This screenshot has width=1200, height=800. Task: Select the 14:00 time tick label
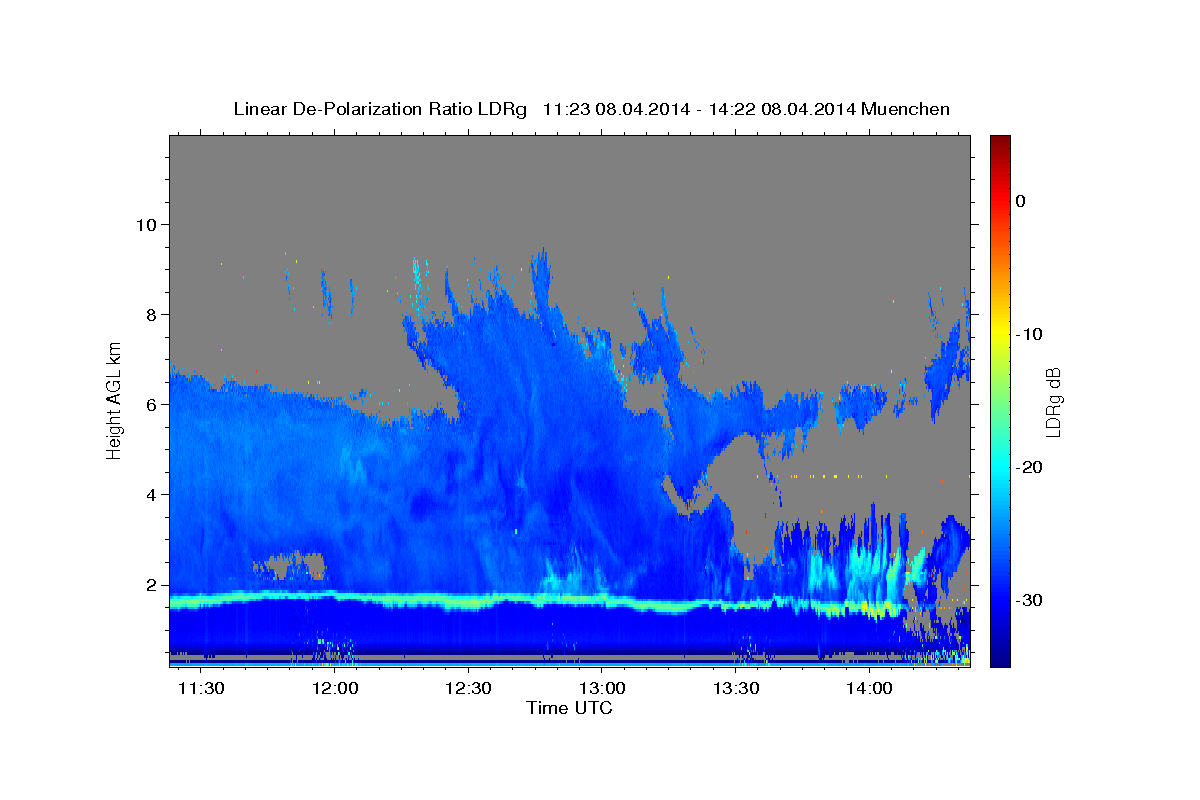coord(869,689)
